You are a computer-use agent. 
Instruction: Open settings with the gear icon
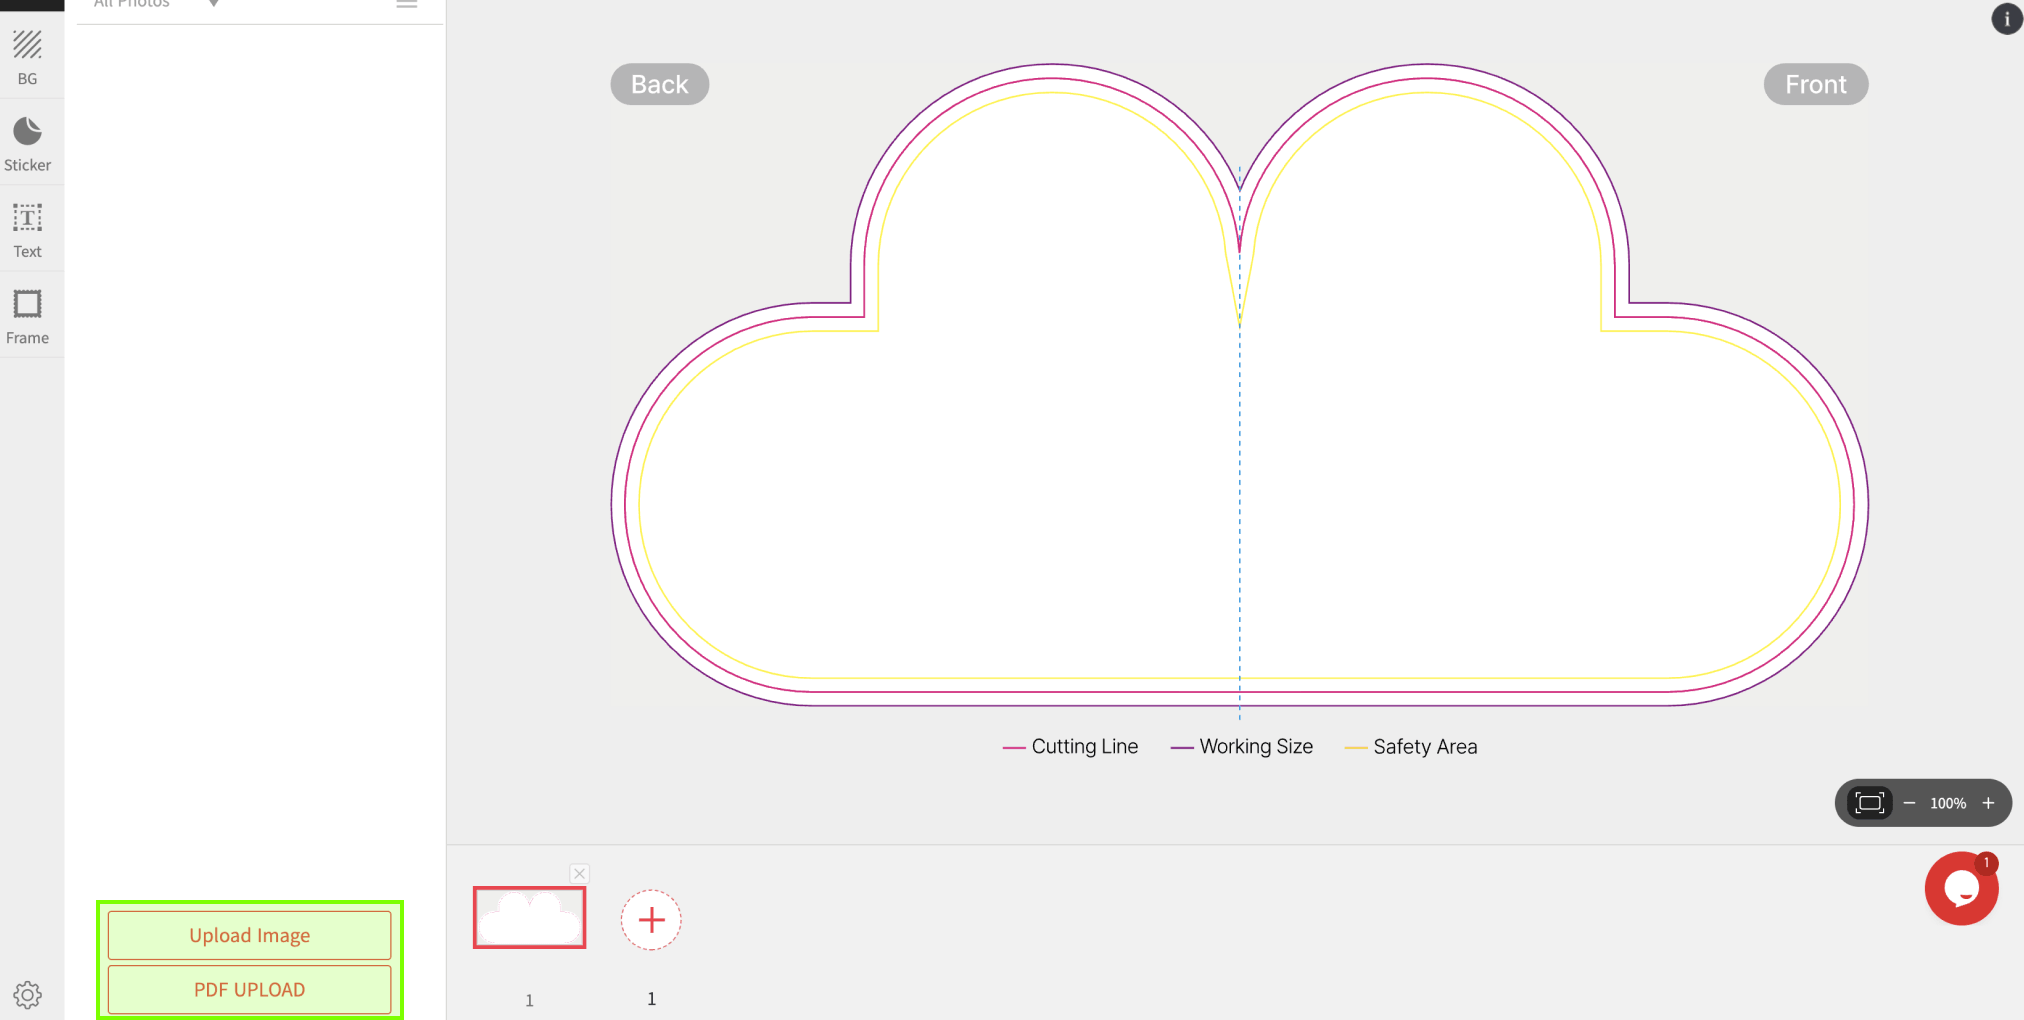point(28,994)
